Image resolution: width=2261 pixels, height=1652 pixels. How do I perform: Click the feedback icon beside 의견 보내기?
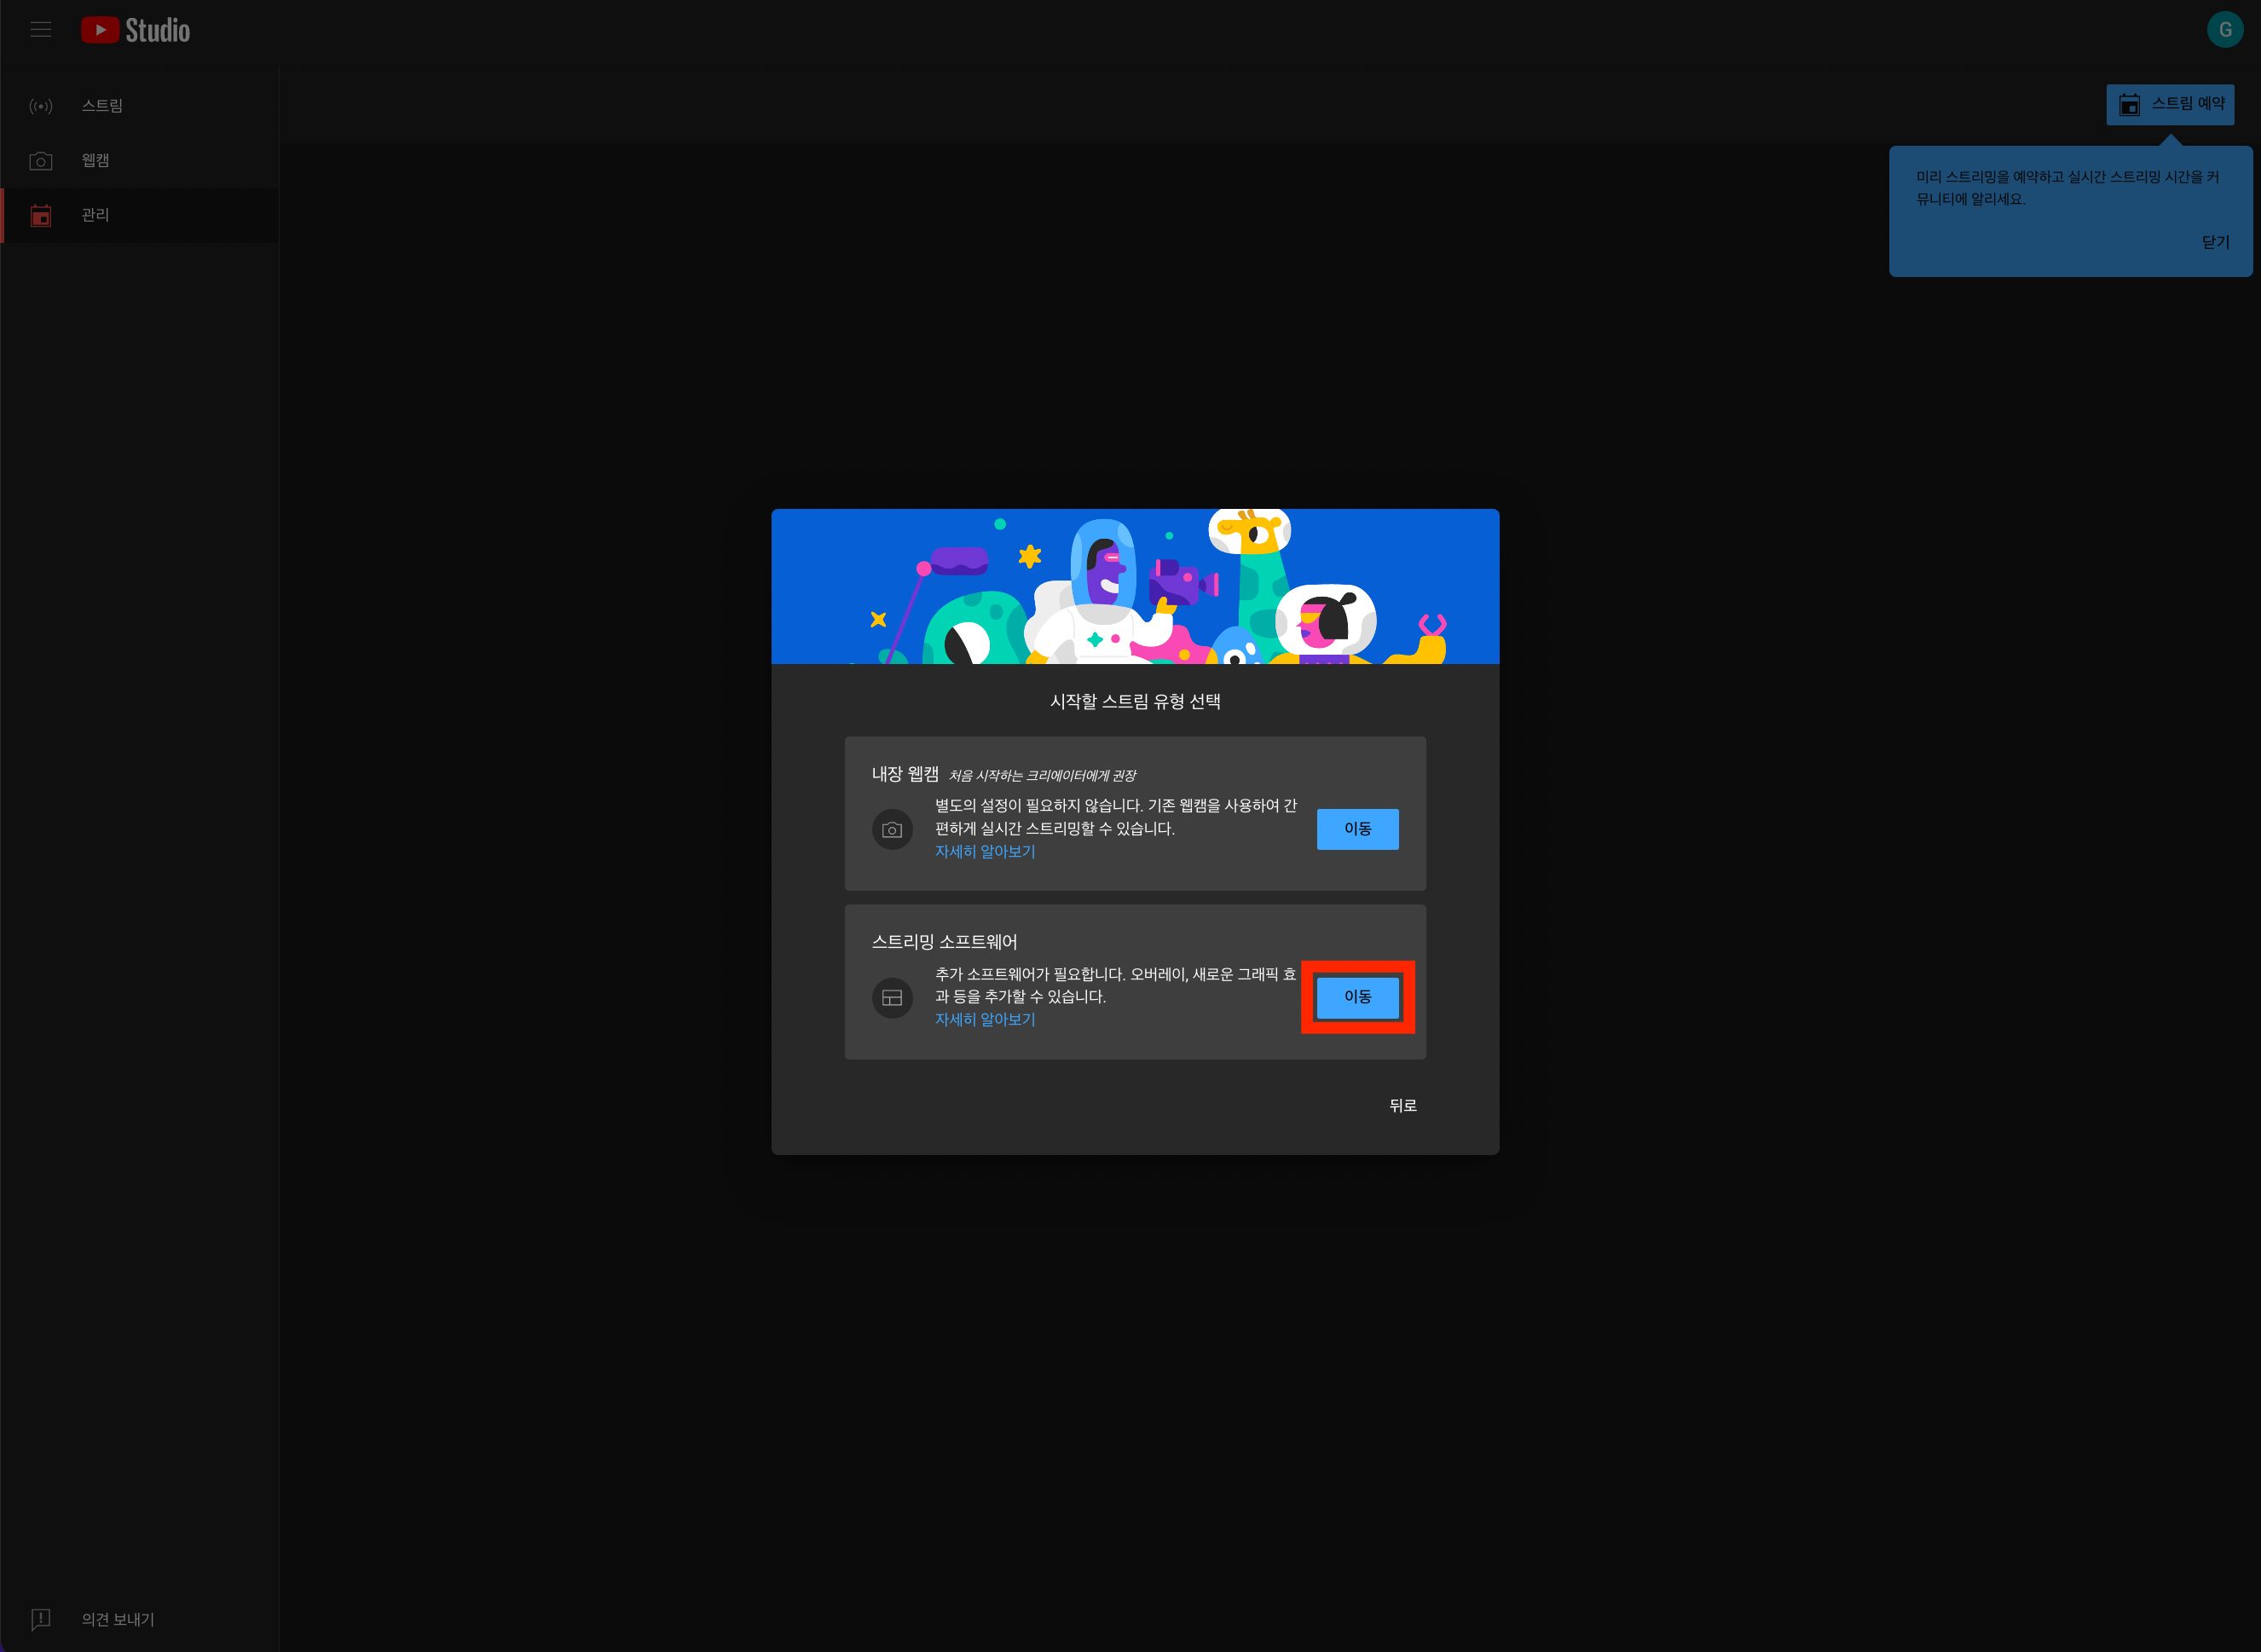[41, 1619]
